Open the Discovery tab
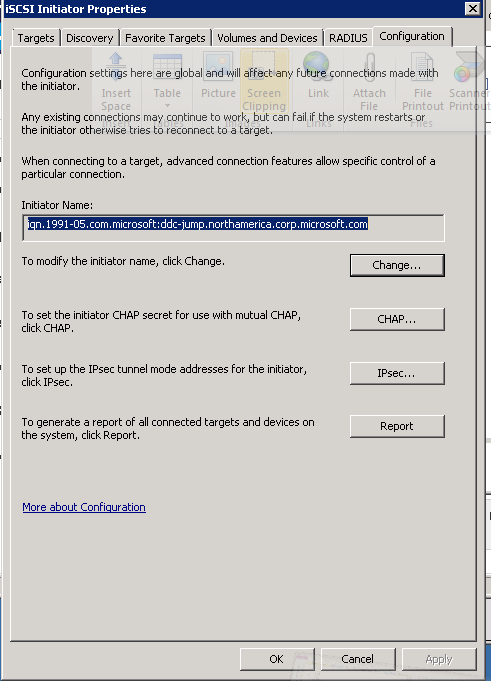This screenshot has width=491, height=681. coord(89,38)
